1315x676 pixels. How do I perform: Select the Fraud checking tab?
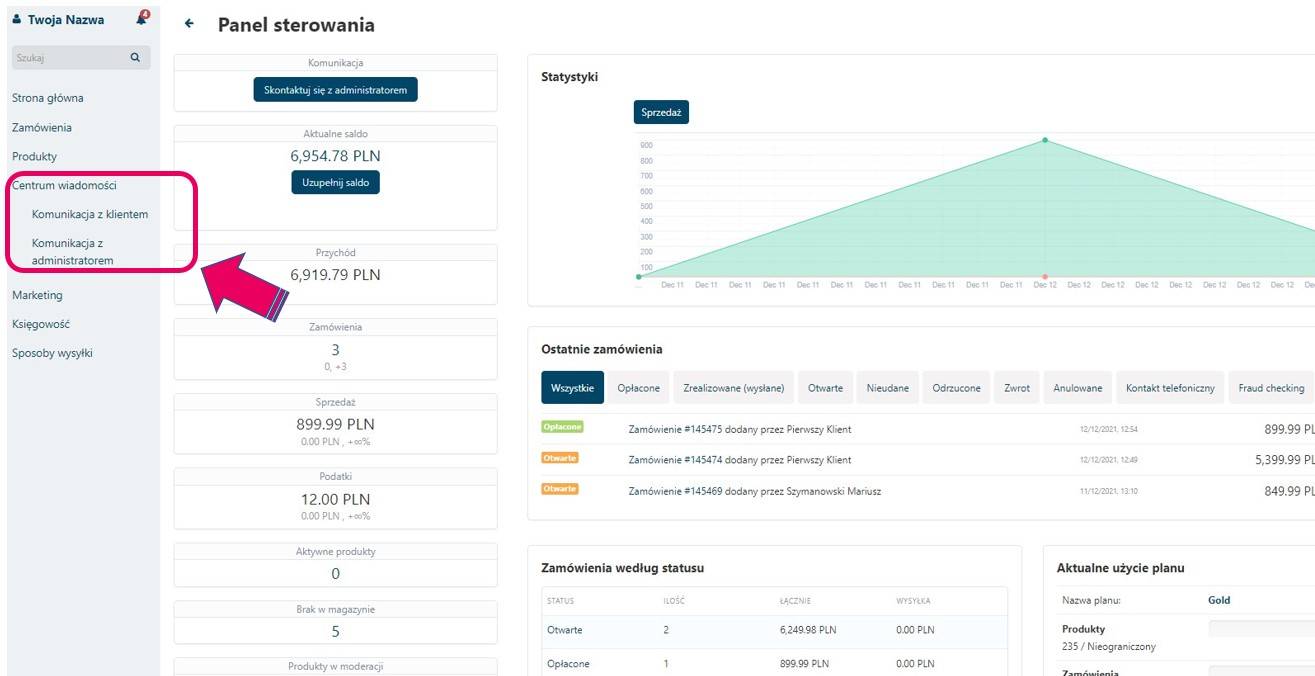(x=1271, y=388)
